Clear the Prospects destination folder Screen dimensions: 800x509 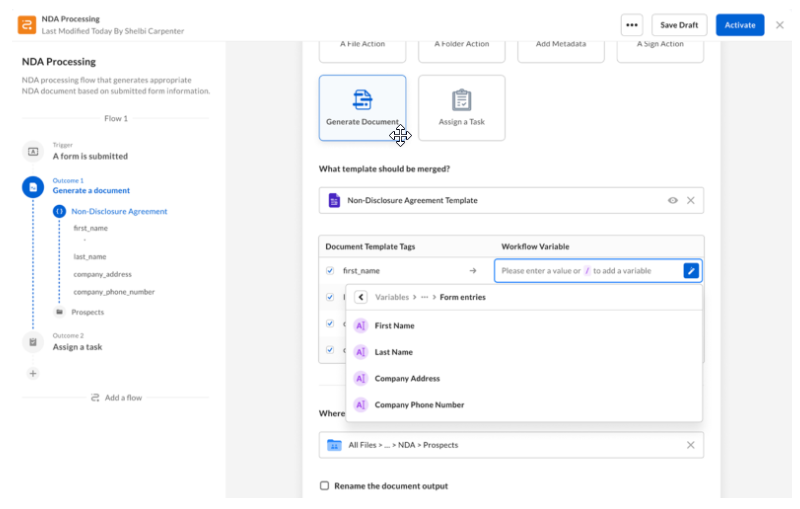[690, 445]
